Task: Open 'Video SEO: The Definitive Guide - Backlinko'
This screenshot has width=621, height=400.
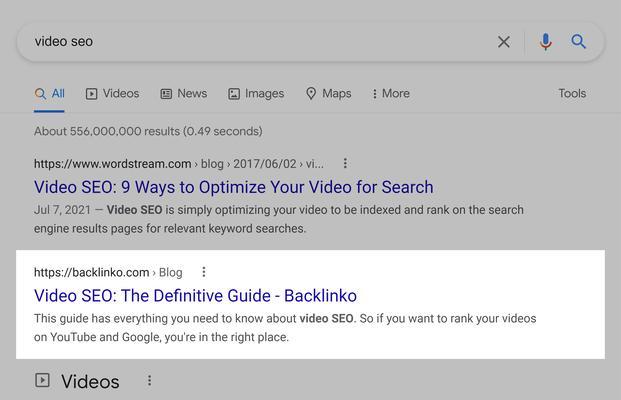Action: coord(195,296)
